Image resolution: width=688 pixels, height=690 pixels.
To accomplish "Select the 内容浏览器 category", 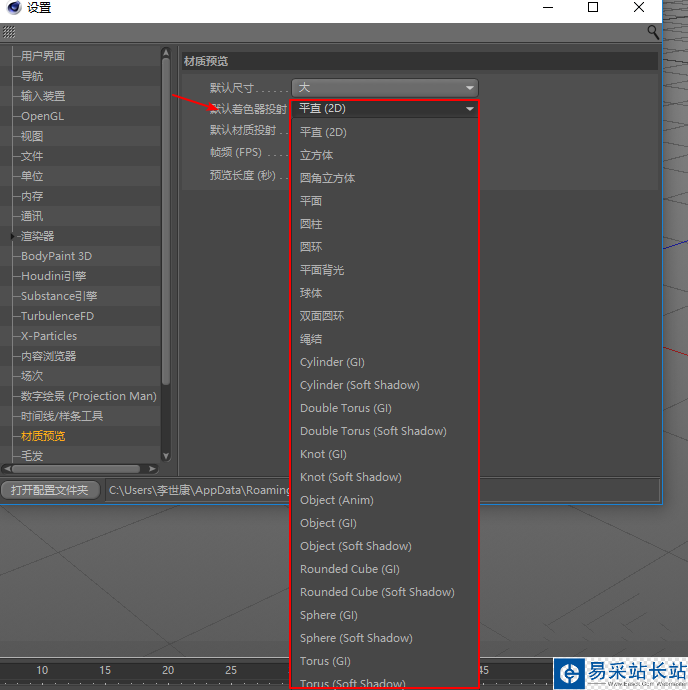I will click(x=48, y=356).
